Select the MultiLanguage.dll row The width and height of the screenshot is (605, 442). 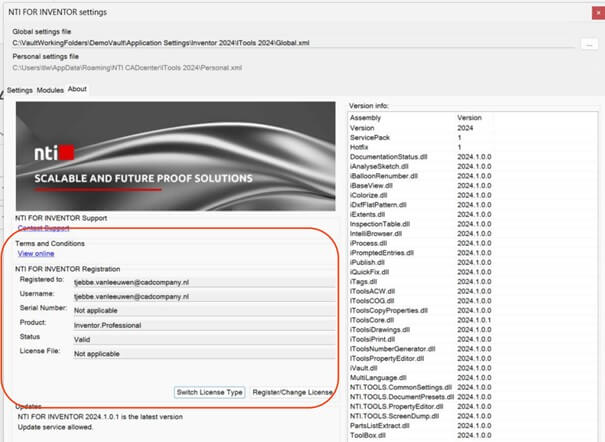pyautogui.click(x=473, y=378)
